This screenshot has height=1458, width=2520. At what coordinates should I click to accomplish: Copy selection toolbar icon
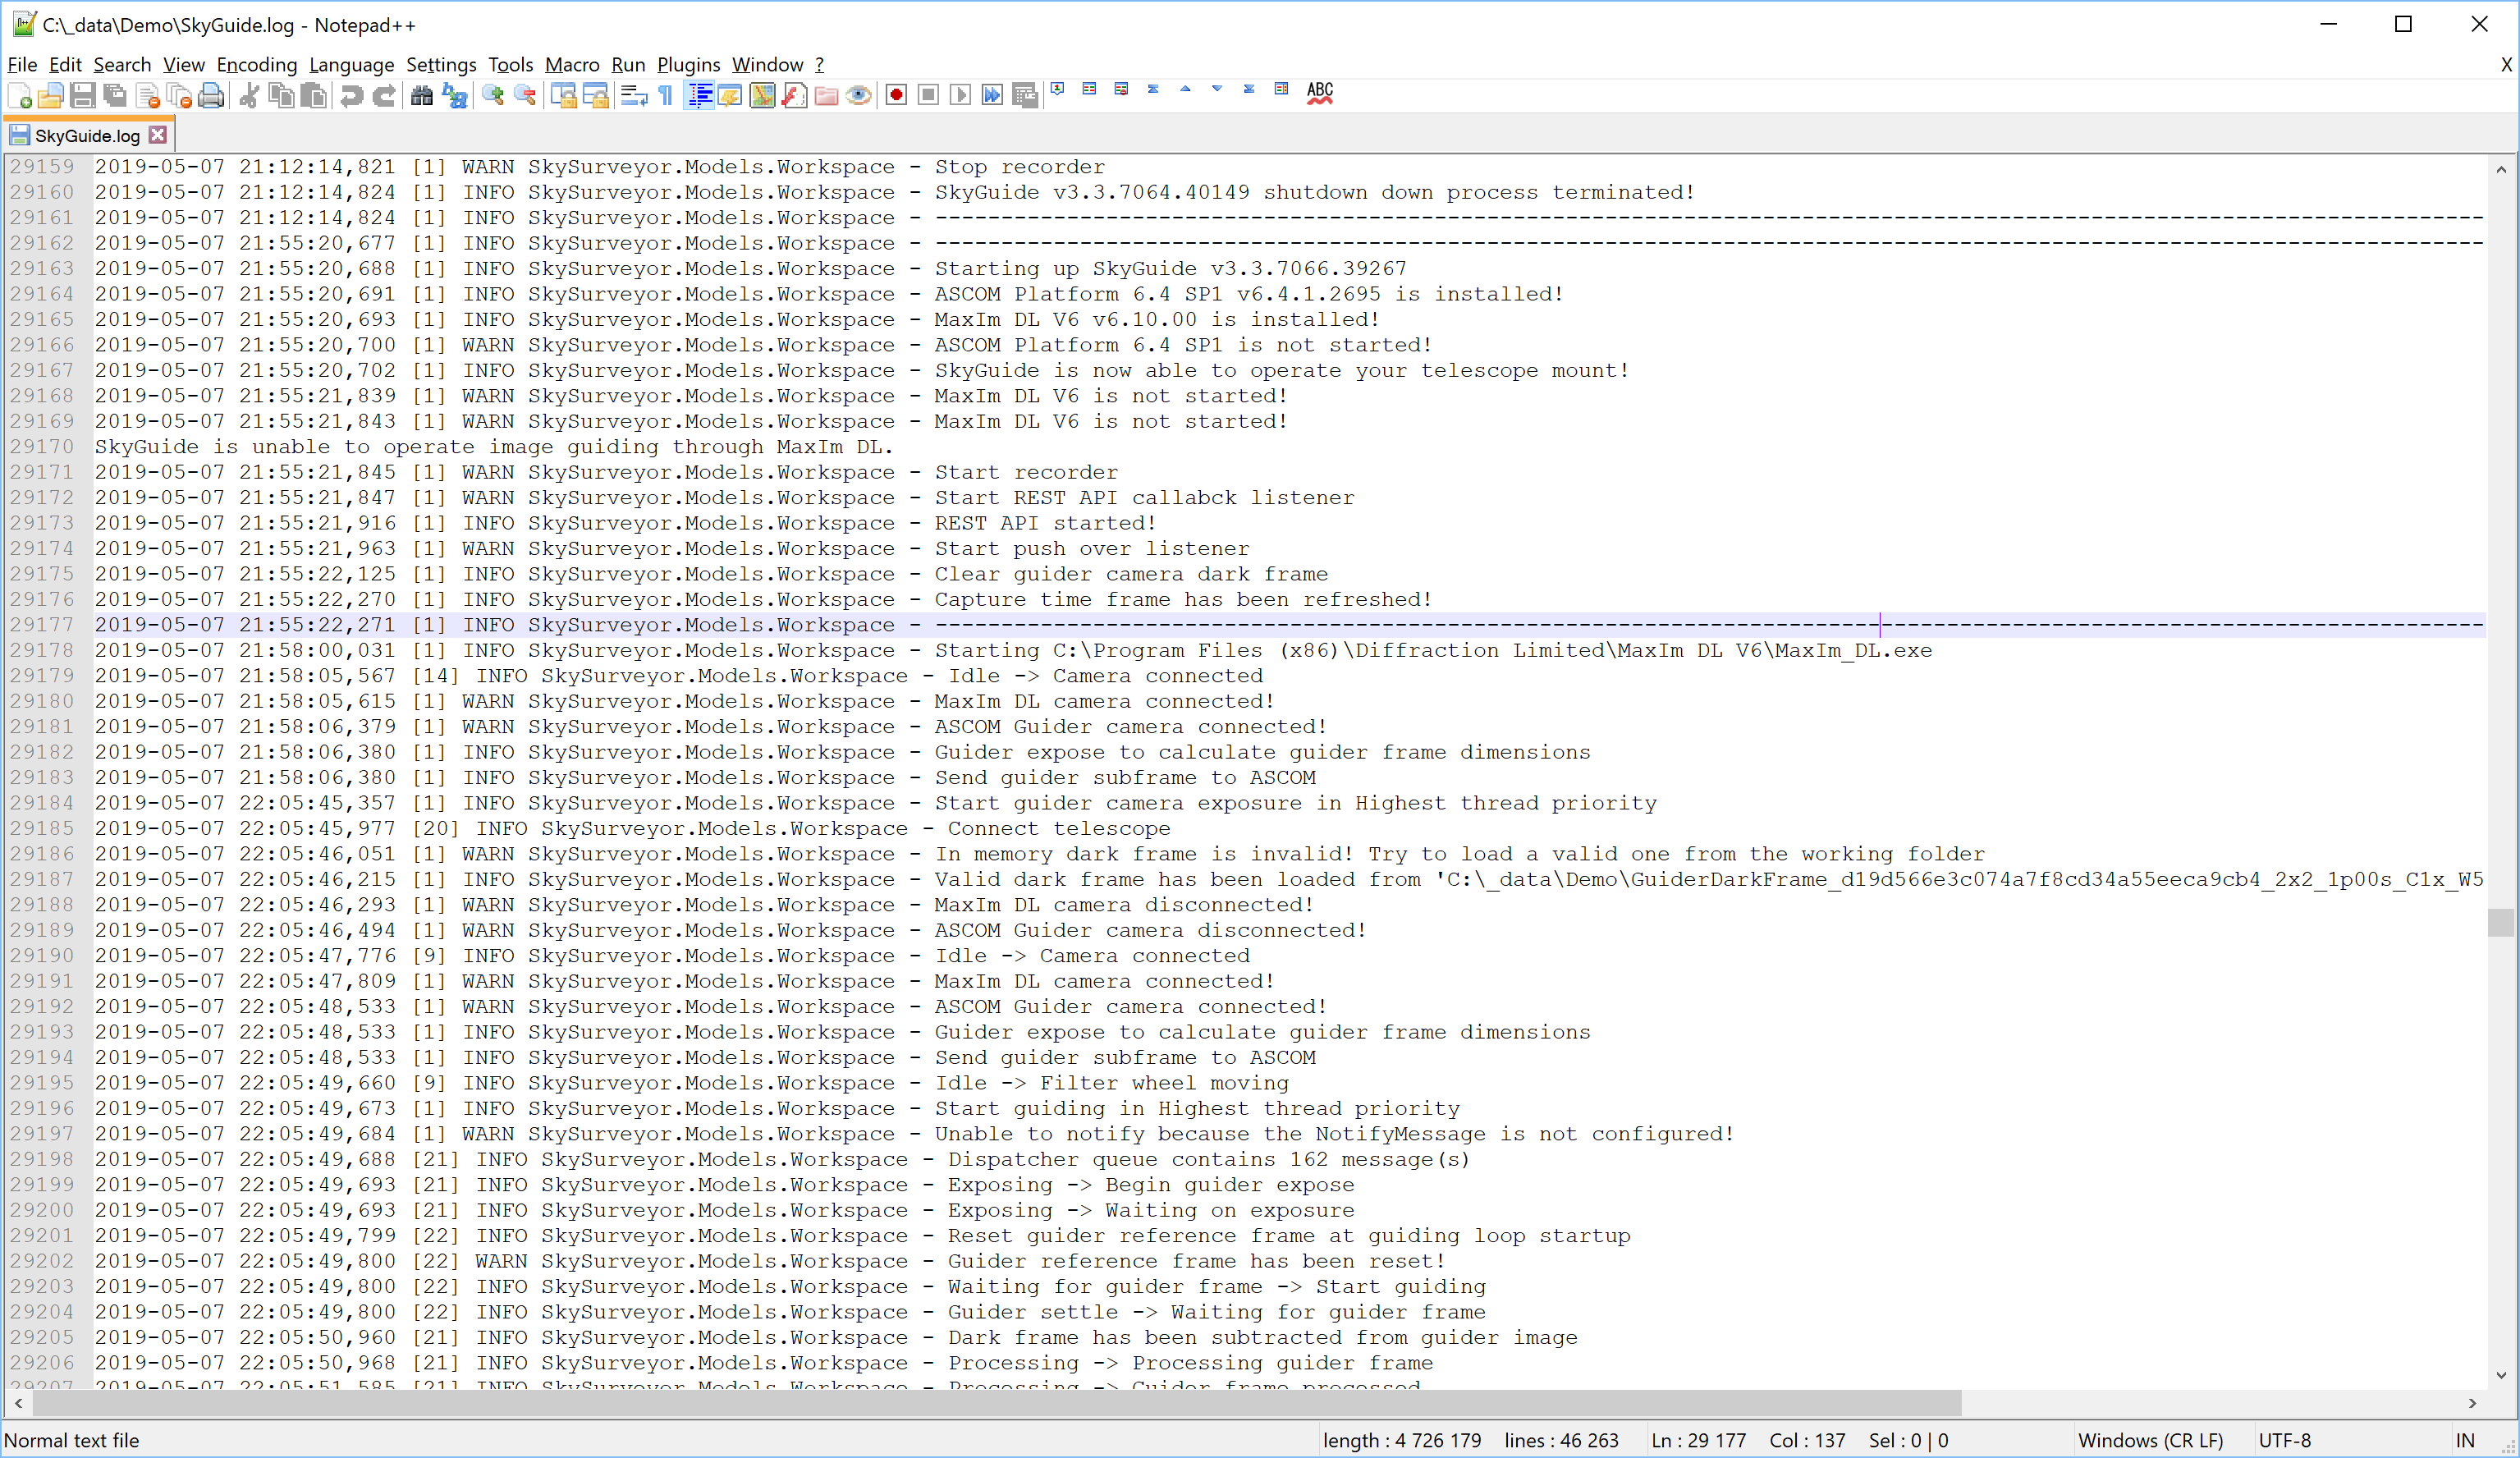click(x=282, y=96)
